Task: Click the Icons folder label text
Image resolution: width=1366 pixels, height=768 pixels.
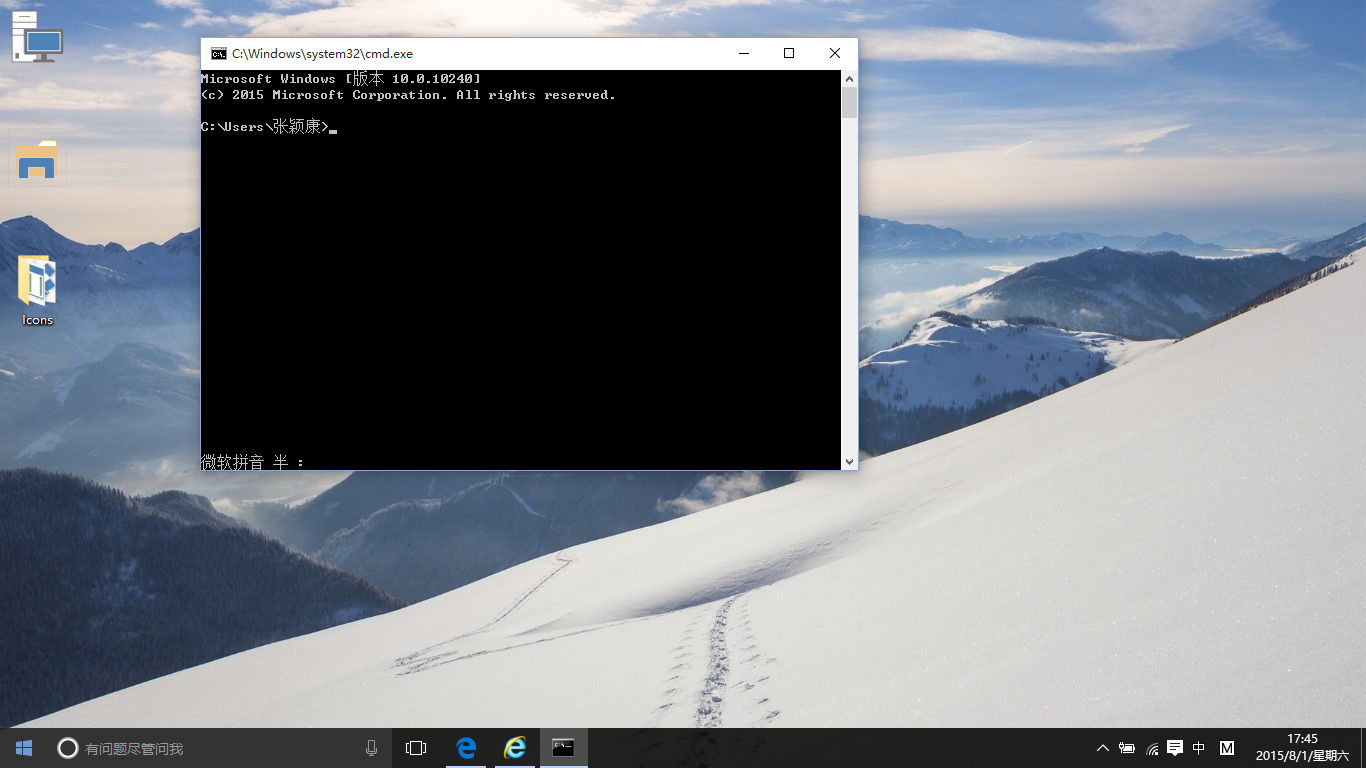Action: (x=37, y=320)
